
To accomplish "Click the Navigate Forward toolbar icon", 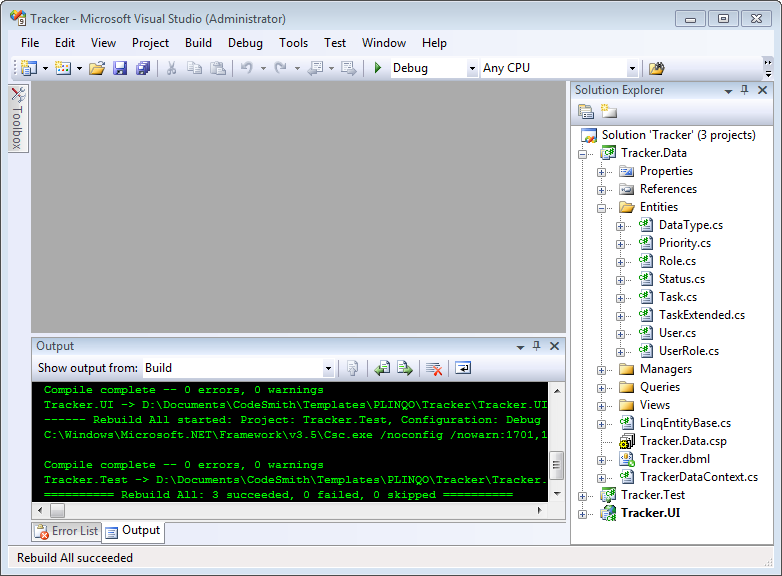I will click(349, 68).
